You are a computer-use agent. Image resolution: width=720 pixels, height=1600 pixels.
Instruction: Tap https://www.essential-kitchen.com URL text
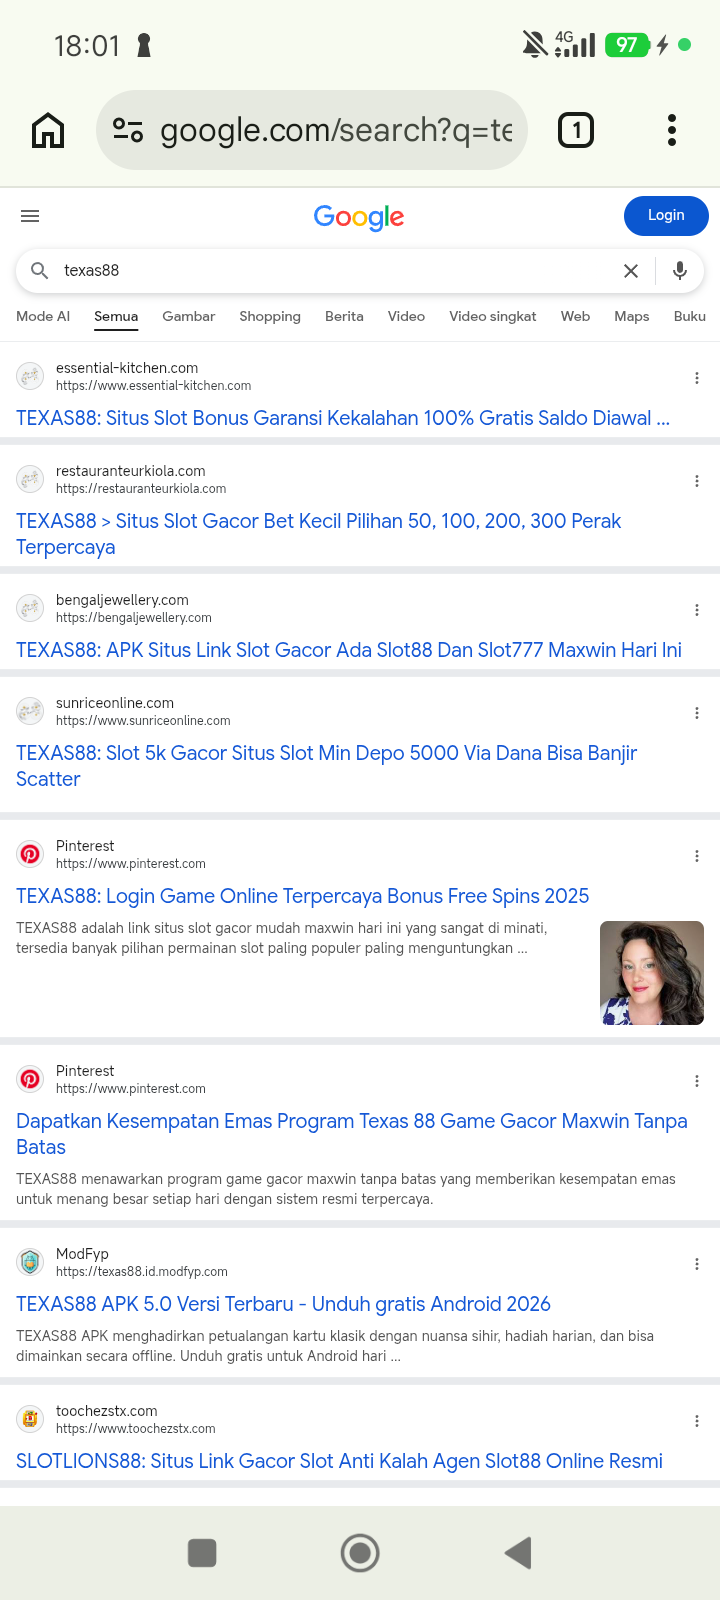pos(154,386)
